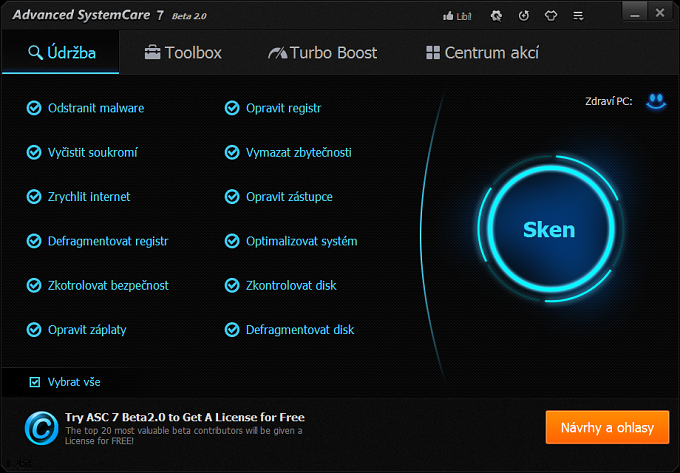Click the ASC logo in the bottom banner
This screenshot has width=680, height=473.
coord(40,428)
